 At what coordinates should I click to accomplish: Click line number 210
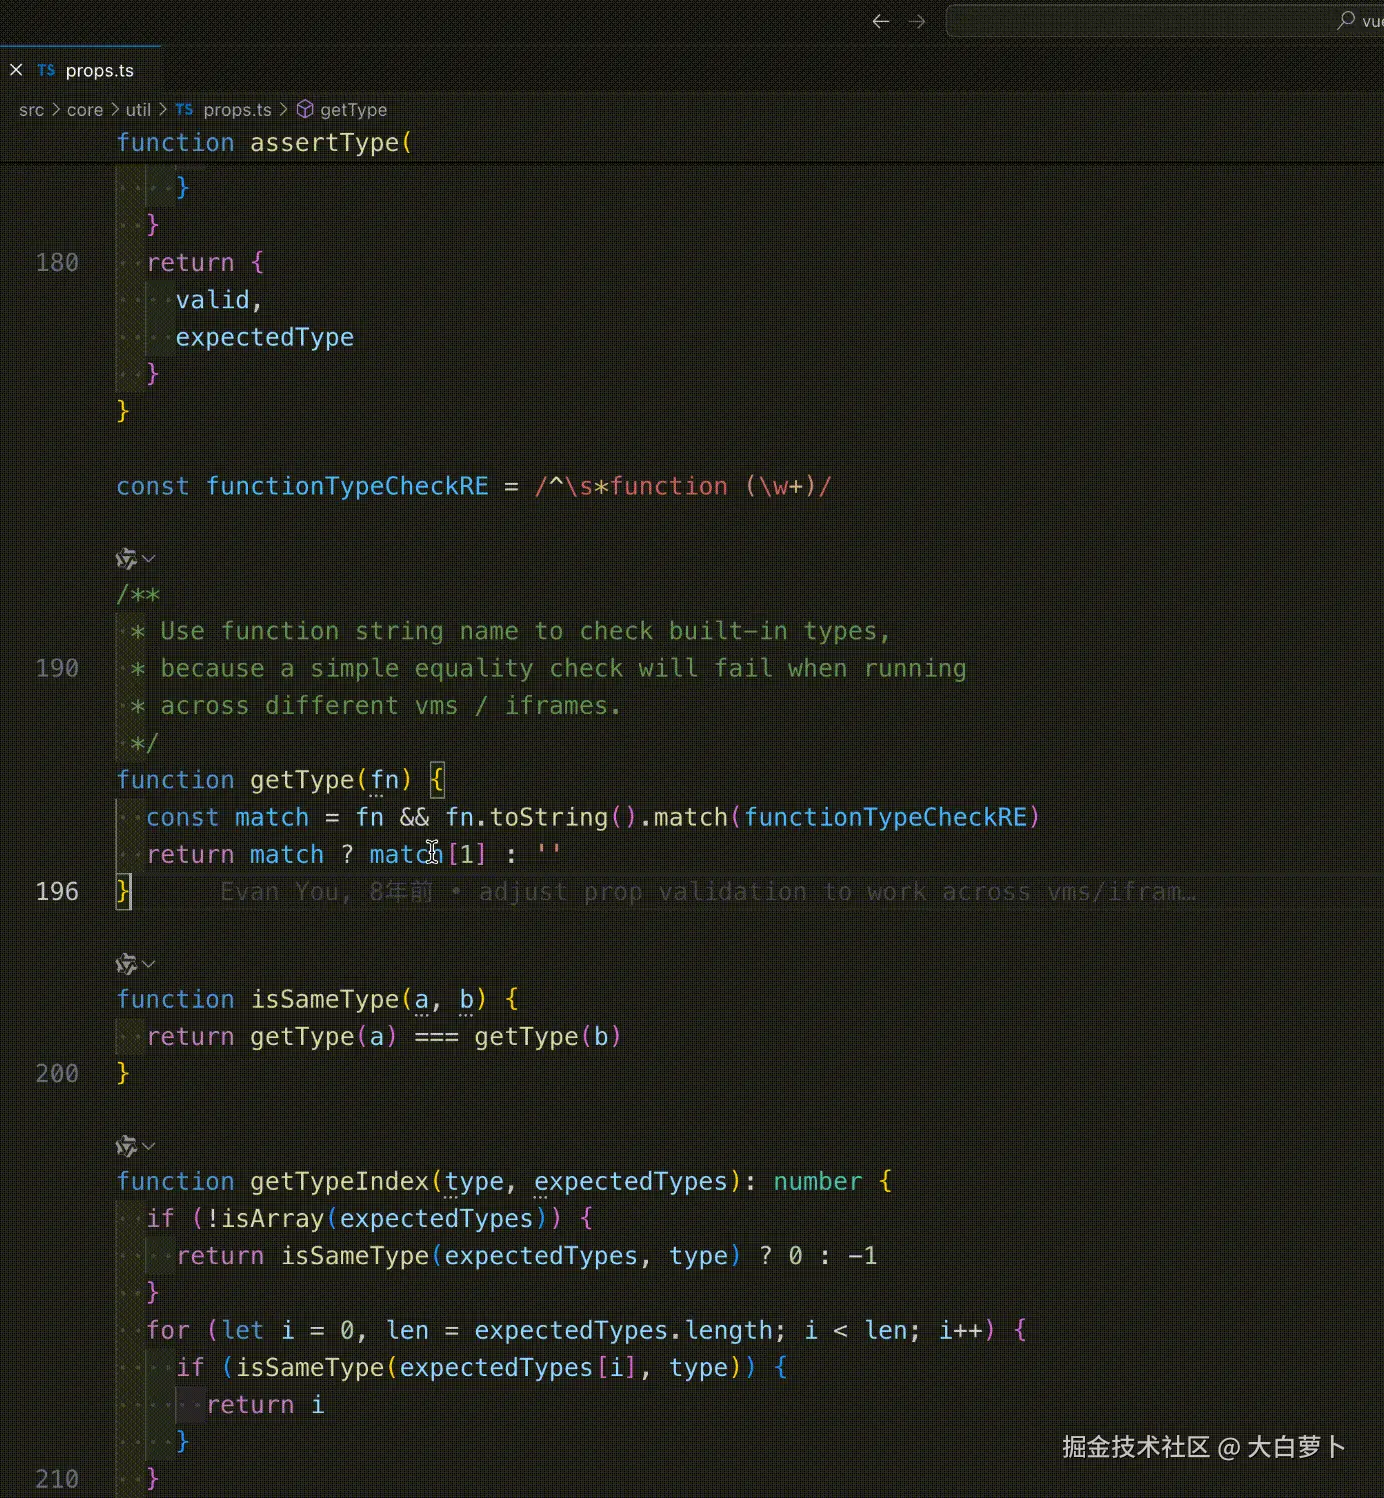[x=57, y=1479]
